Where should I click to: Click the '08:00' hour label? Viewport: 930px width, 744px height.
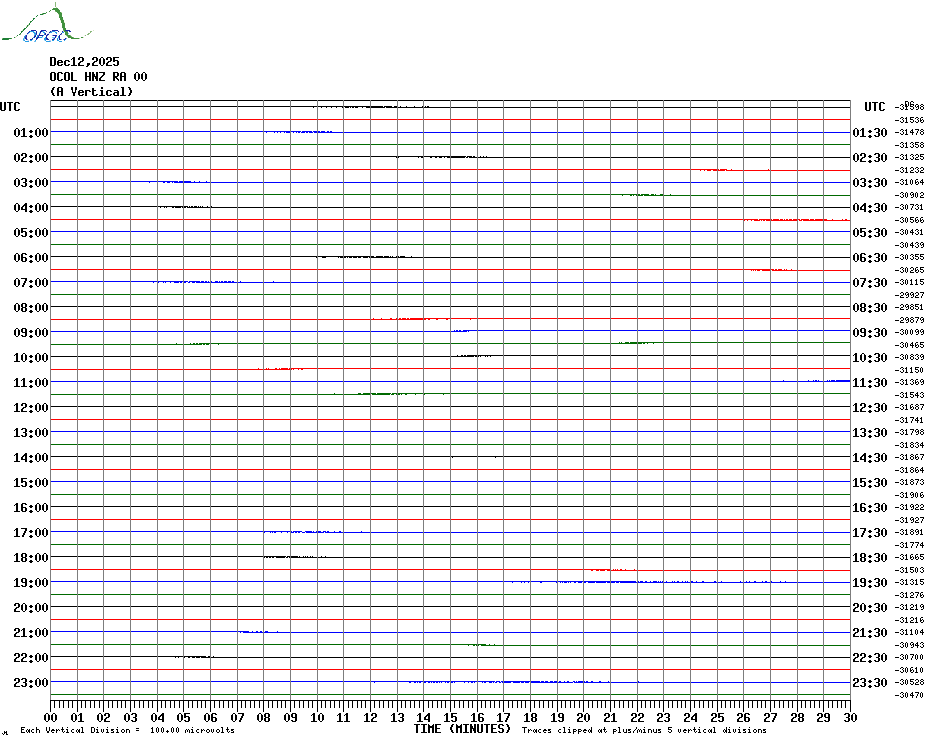click(31, 307)
